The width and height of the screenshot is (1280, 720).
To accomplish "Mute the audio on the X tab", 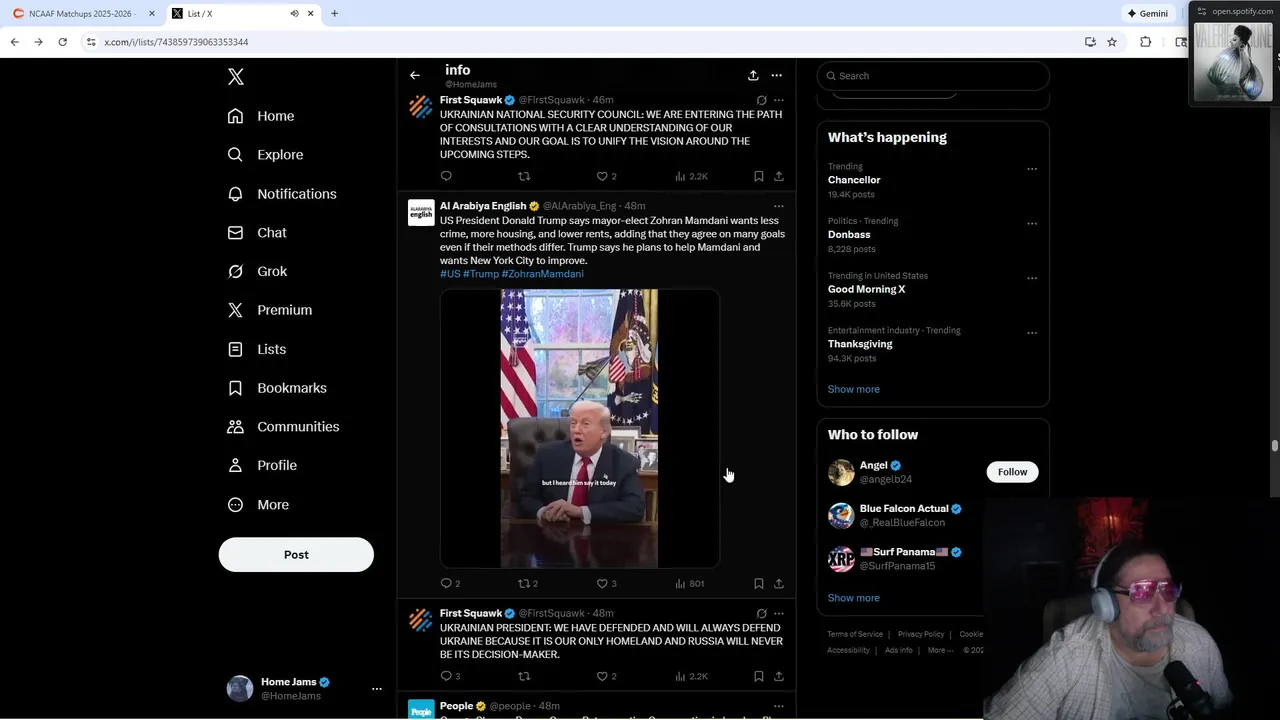I will coord(294,13).
